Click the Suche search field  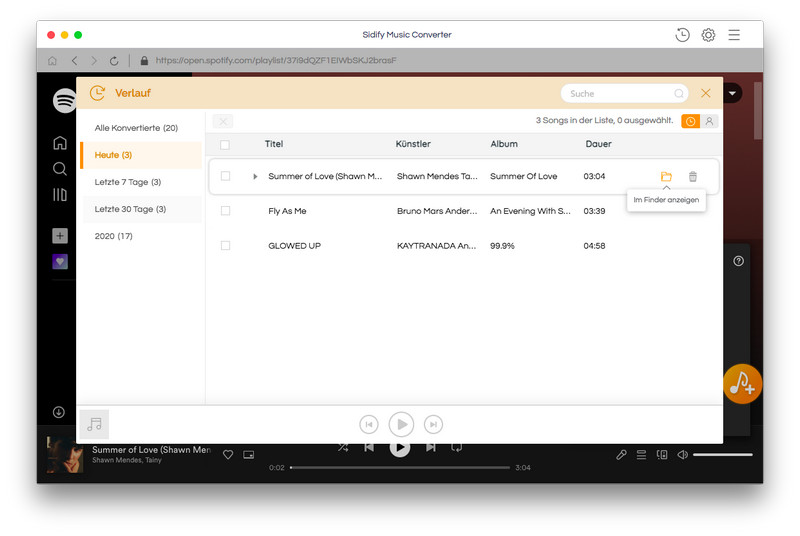click(624, 93)
